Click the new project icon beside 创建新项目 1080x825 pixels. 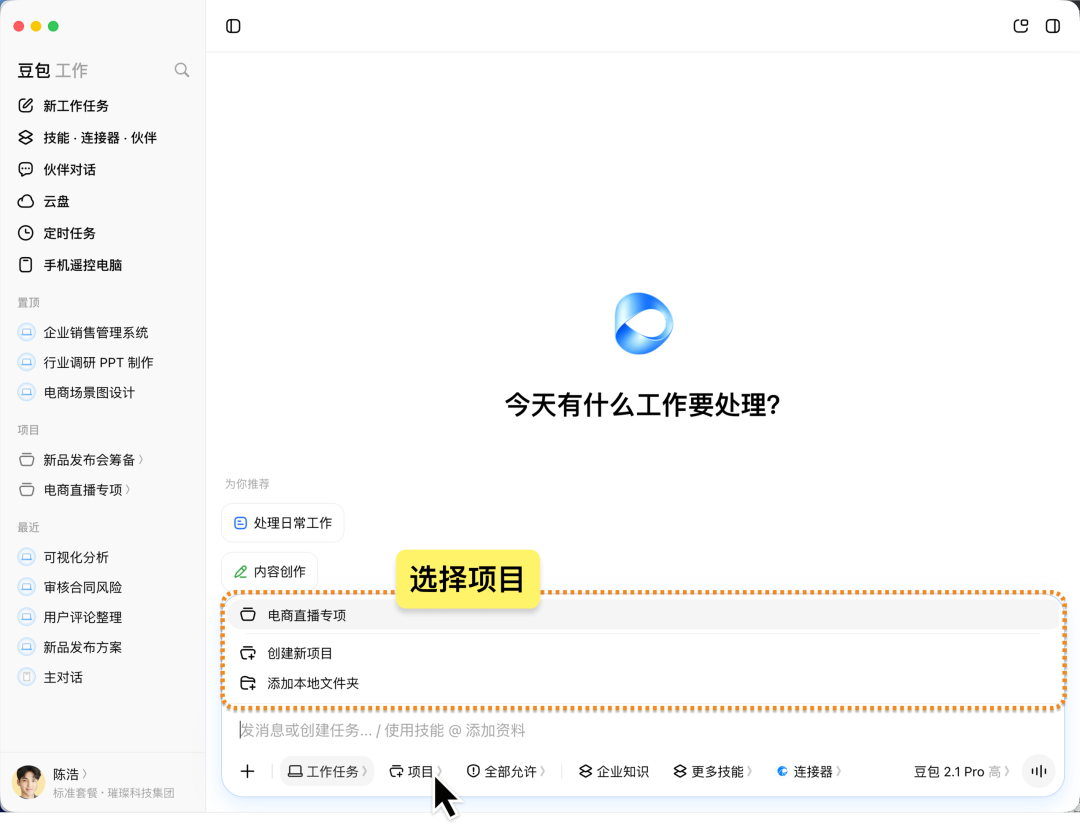click(x=248, y=653)
